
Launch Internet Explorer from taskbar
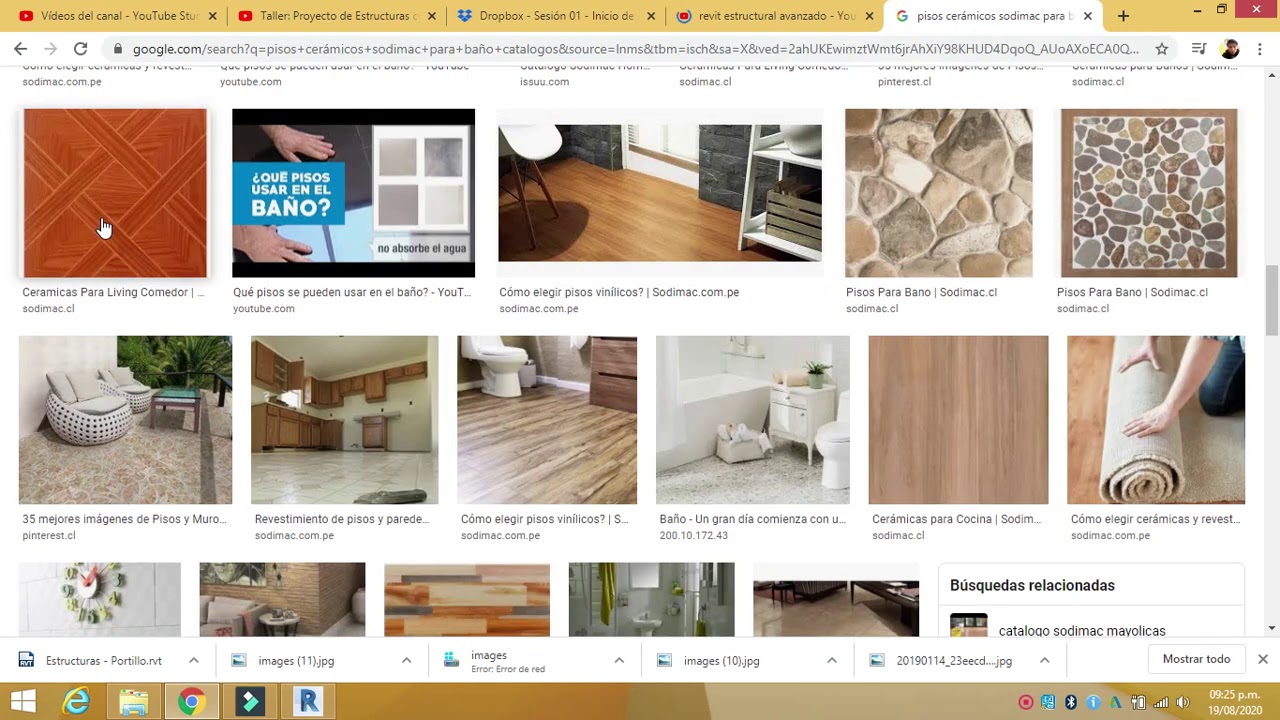point(76,701)
